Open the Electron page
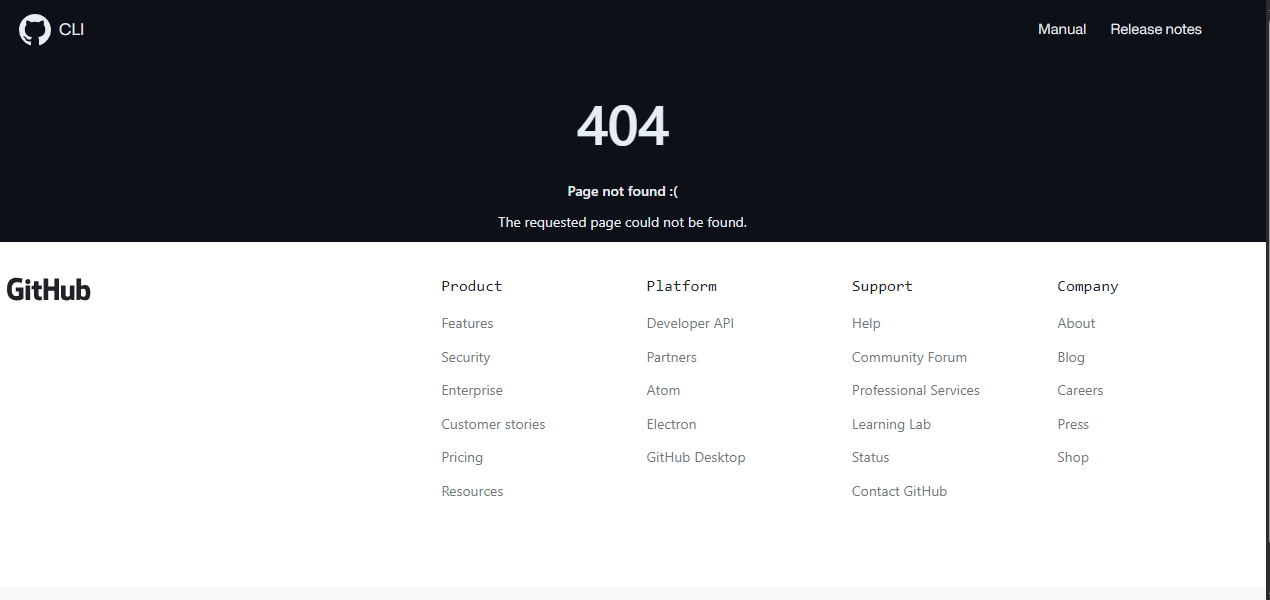Viewport: 1270px width, 600px height. pos(671,424)
